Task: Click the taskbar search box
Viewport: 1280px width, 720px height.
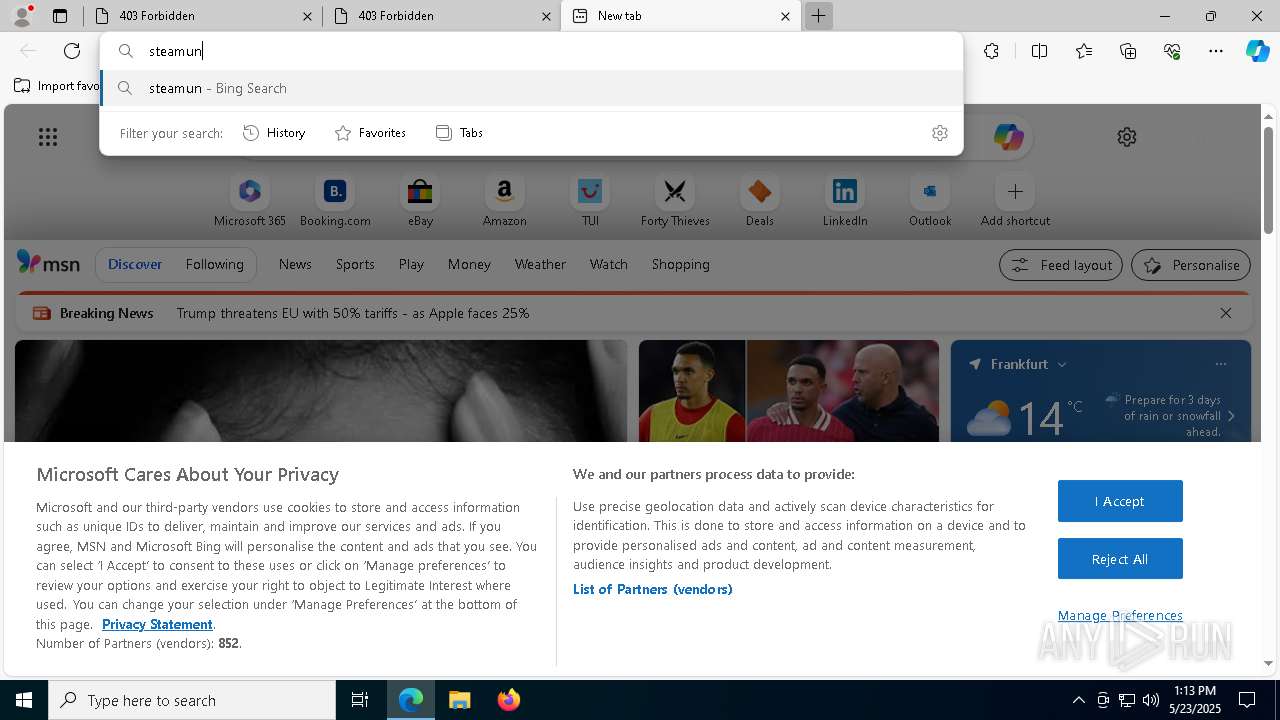Action: (x=192, y=700)
